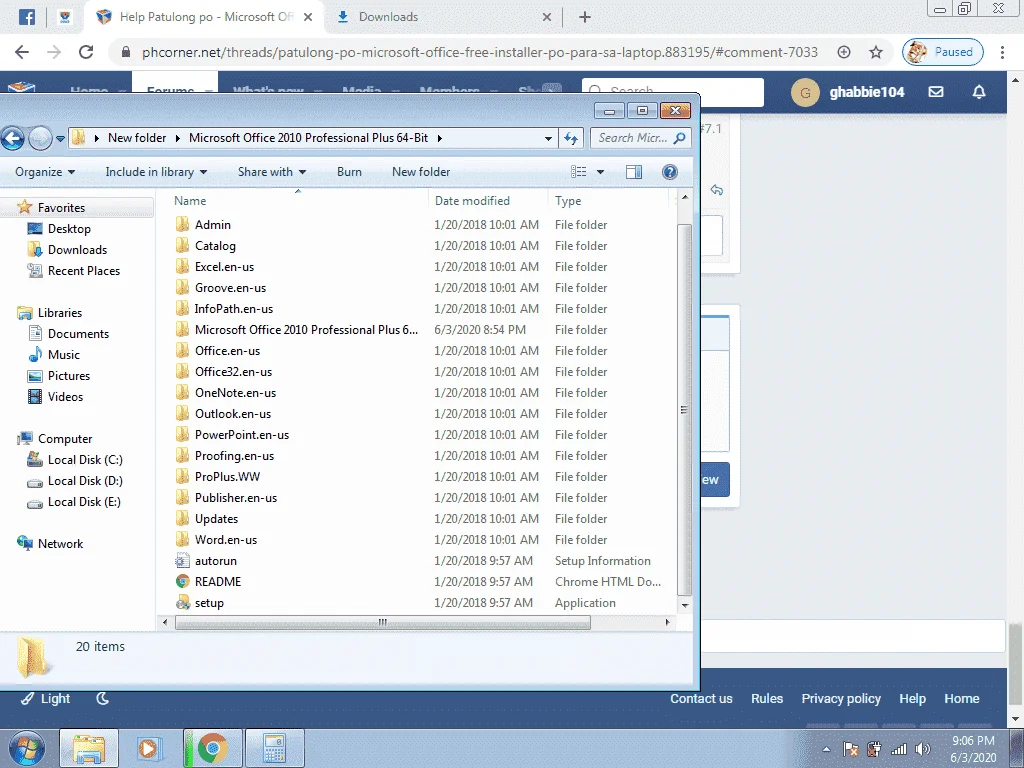Open the recent locations dropdown arrow in Explorer
Image resolution: width=1024 pixels, height=768 pixels.
click(x=60, y=138)
